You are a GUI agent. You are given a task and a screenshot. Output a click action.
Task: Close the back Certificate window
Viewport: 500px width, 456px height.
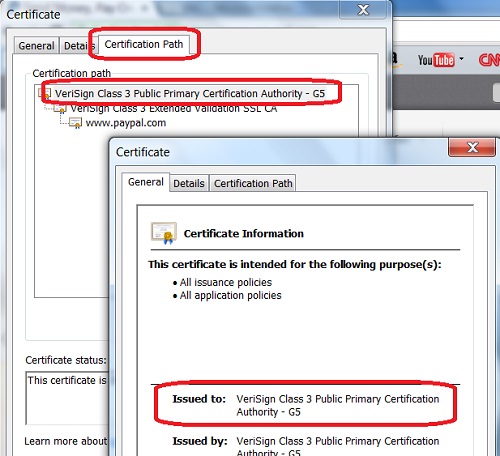click(x=363, y=10)
